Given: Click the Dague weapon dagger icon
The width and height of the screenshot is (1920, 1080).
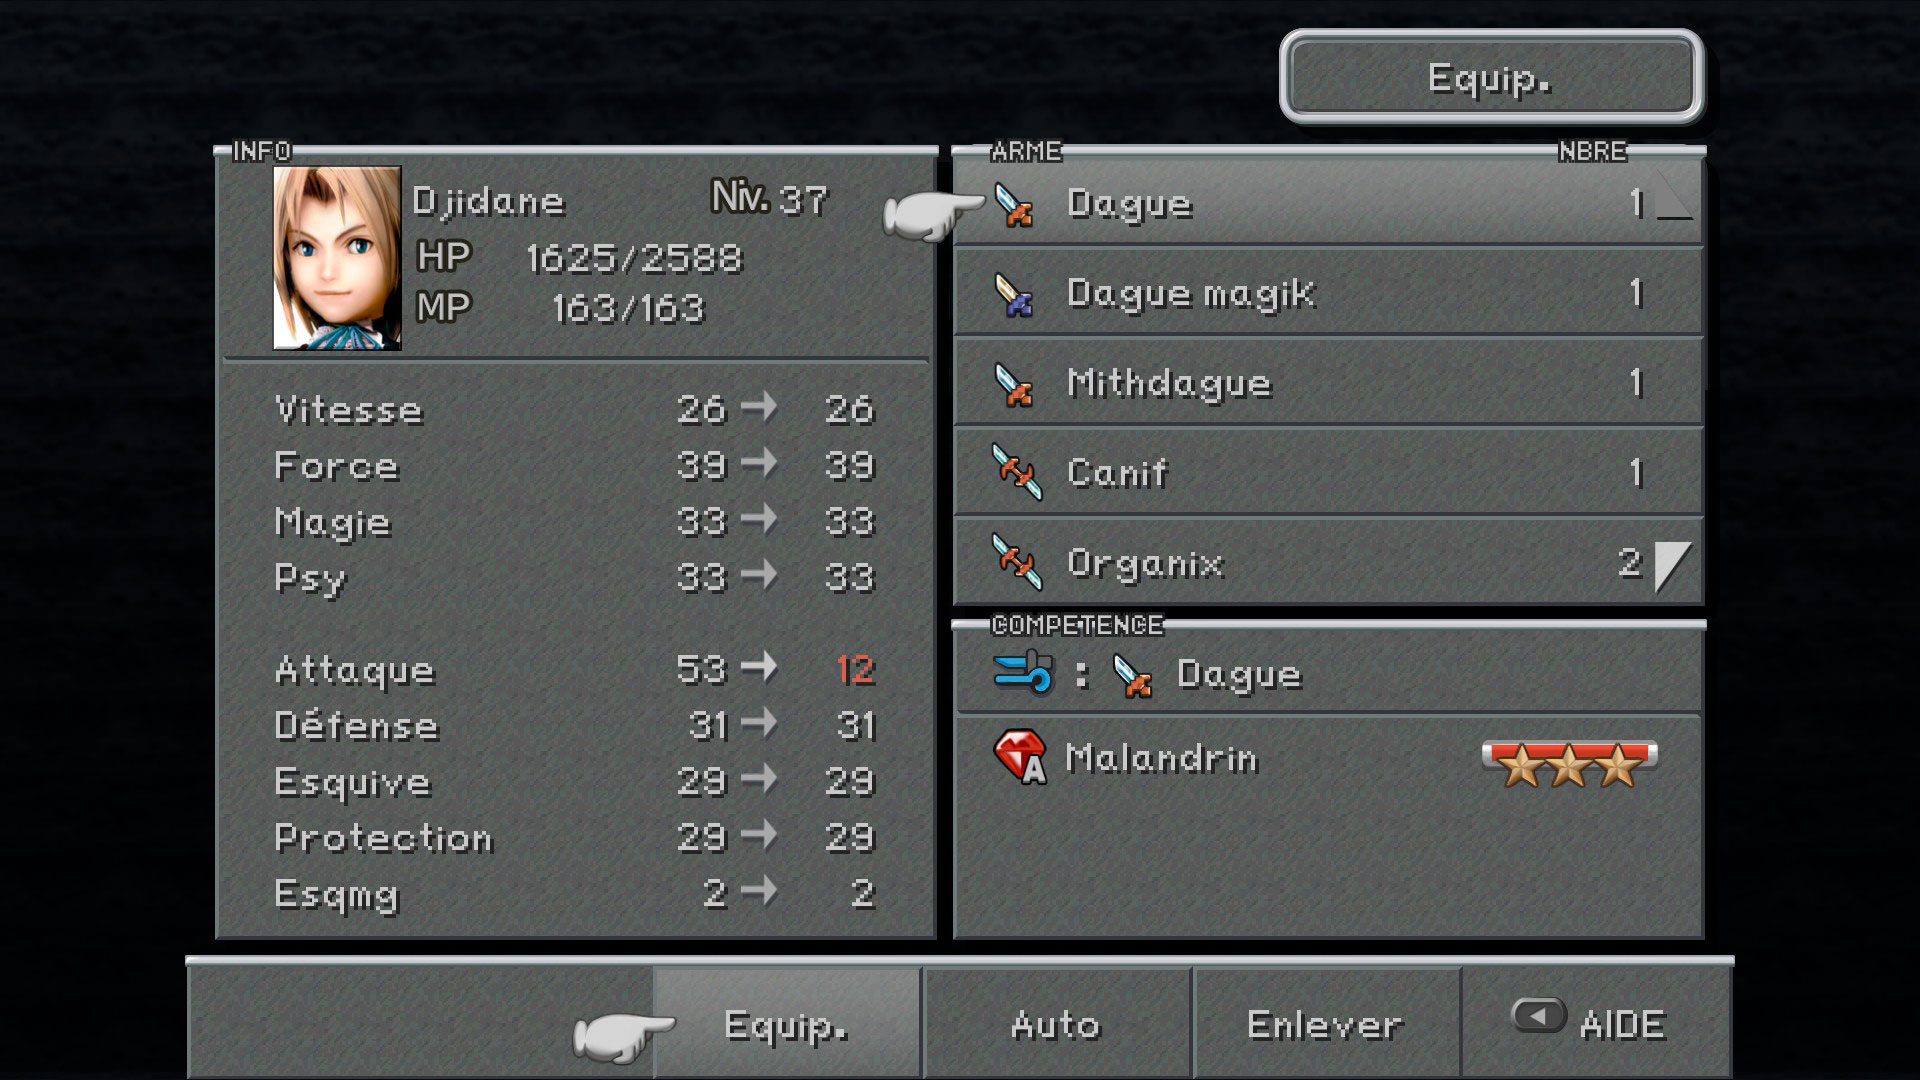Looking at the screenshot, I should click(1014, 205).
